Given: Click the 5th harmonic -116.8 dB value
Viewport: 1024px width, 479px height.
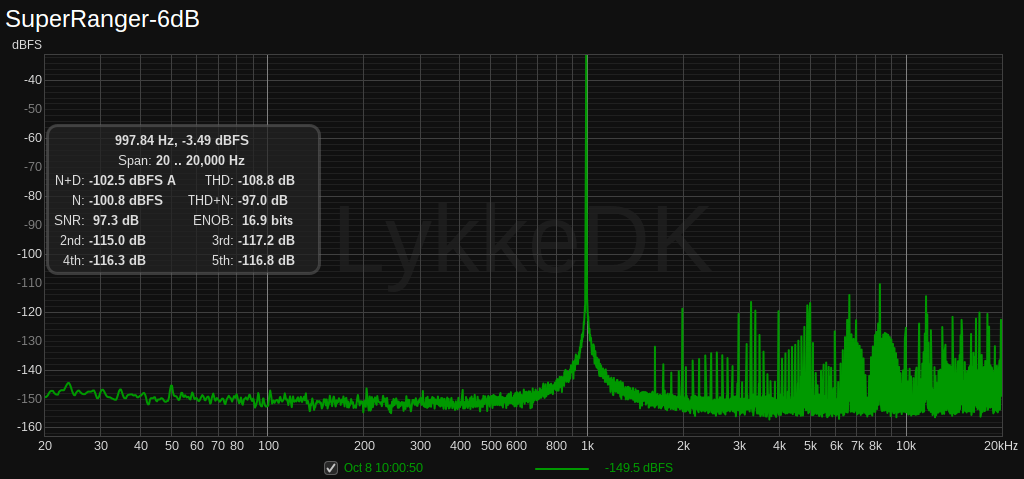Looking at the screenshot, I should [266, 261].
